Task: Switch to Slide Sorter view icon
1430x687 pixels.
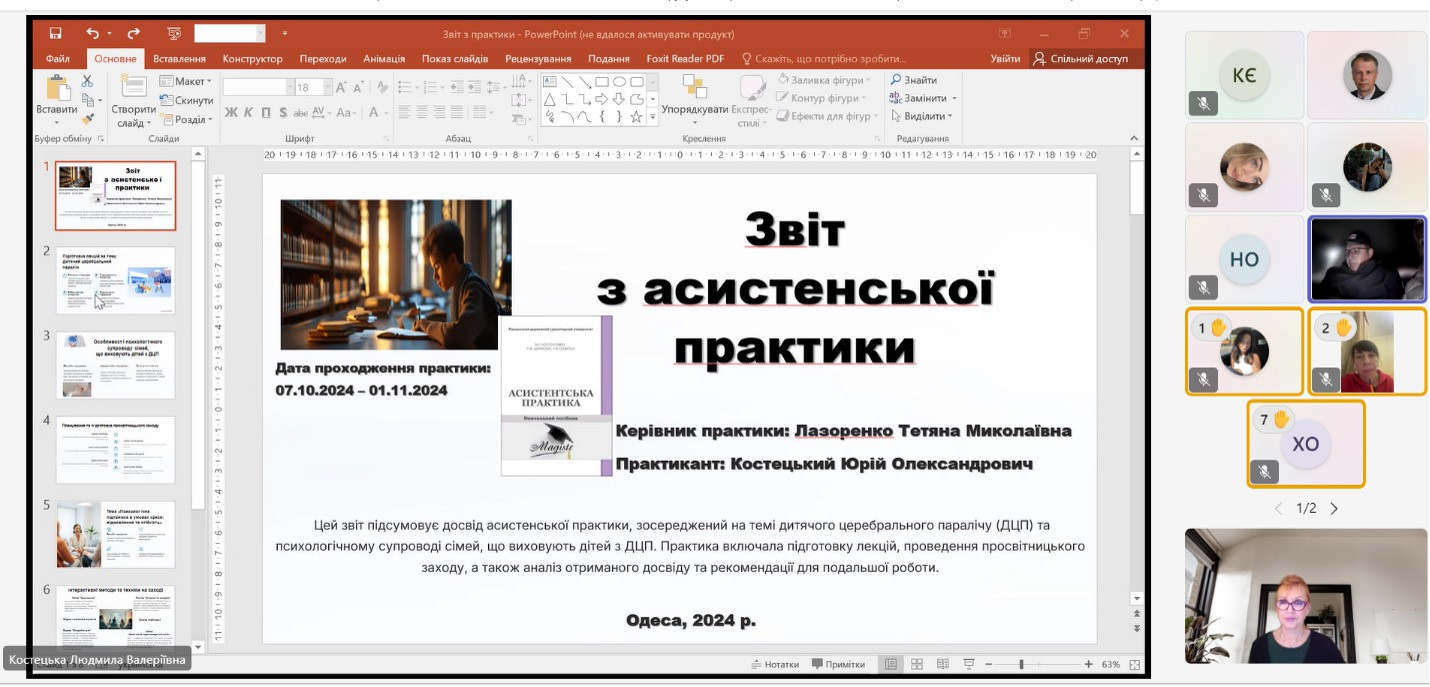Action: coord(916,664)
